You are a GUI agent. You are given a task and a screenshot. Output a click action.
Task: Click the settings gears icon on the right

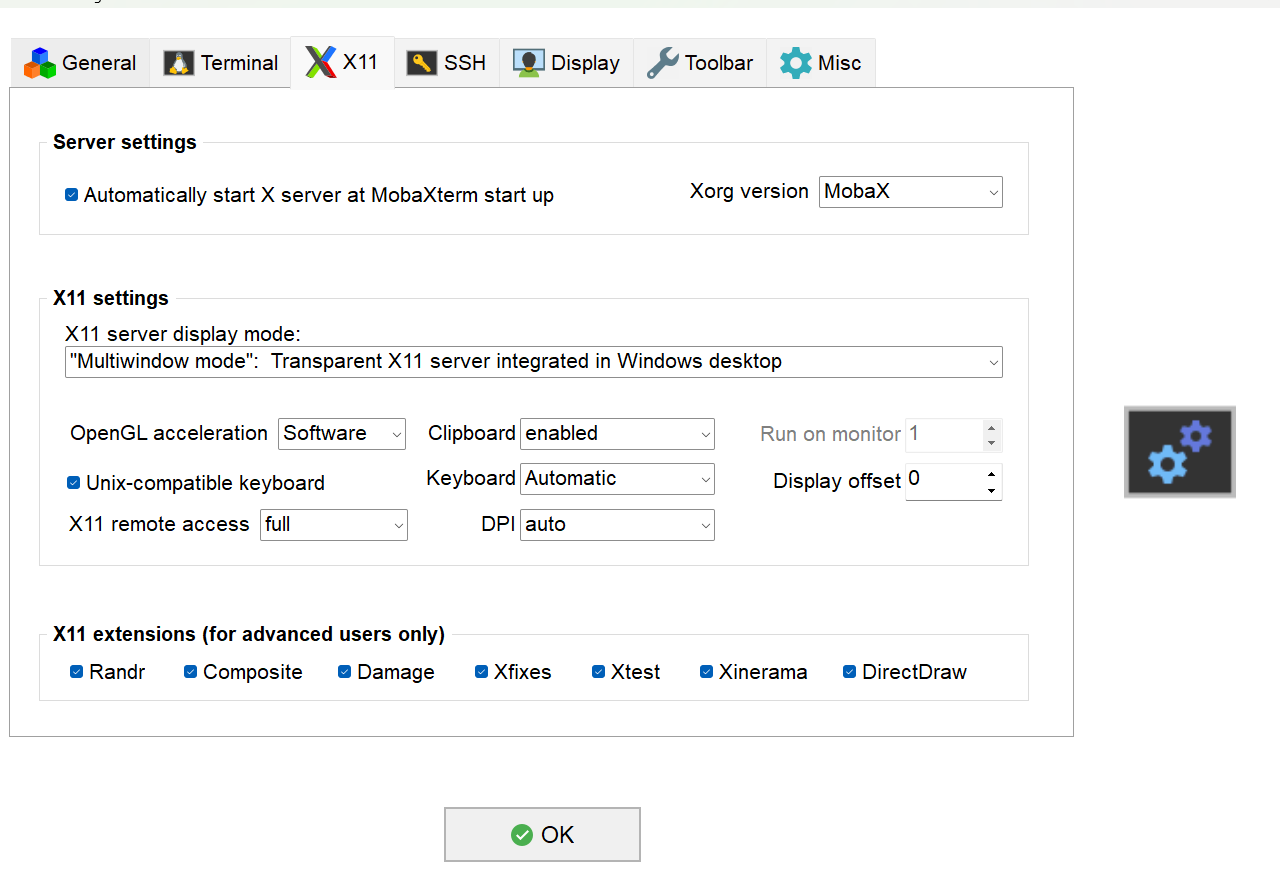coord(1180,452)
